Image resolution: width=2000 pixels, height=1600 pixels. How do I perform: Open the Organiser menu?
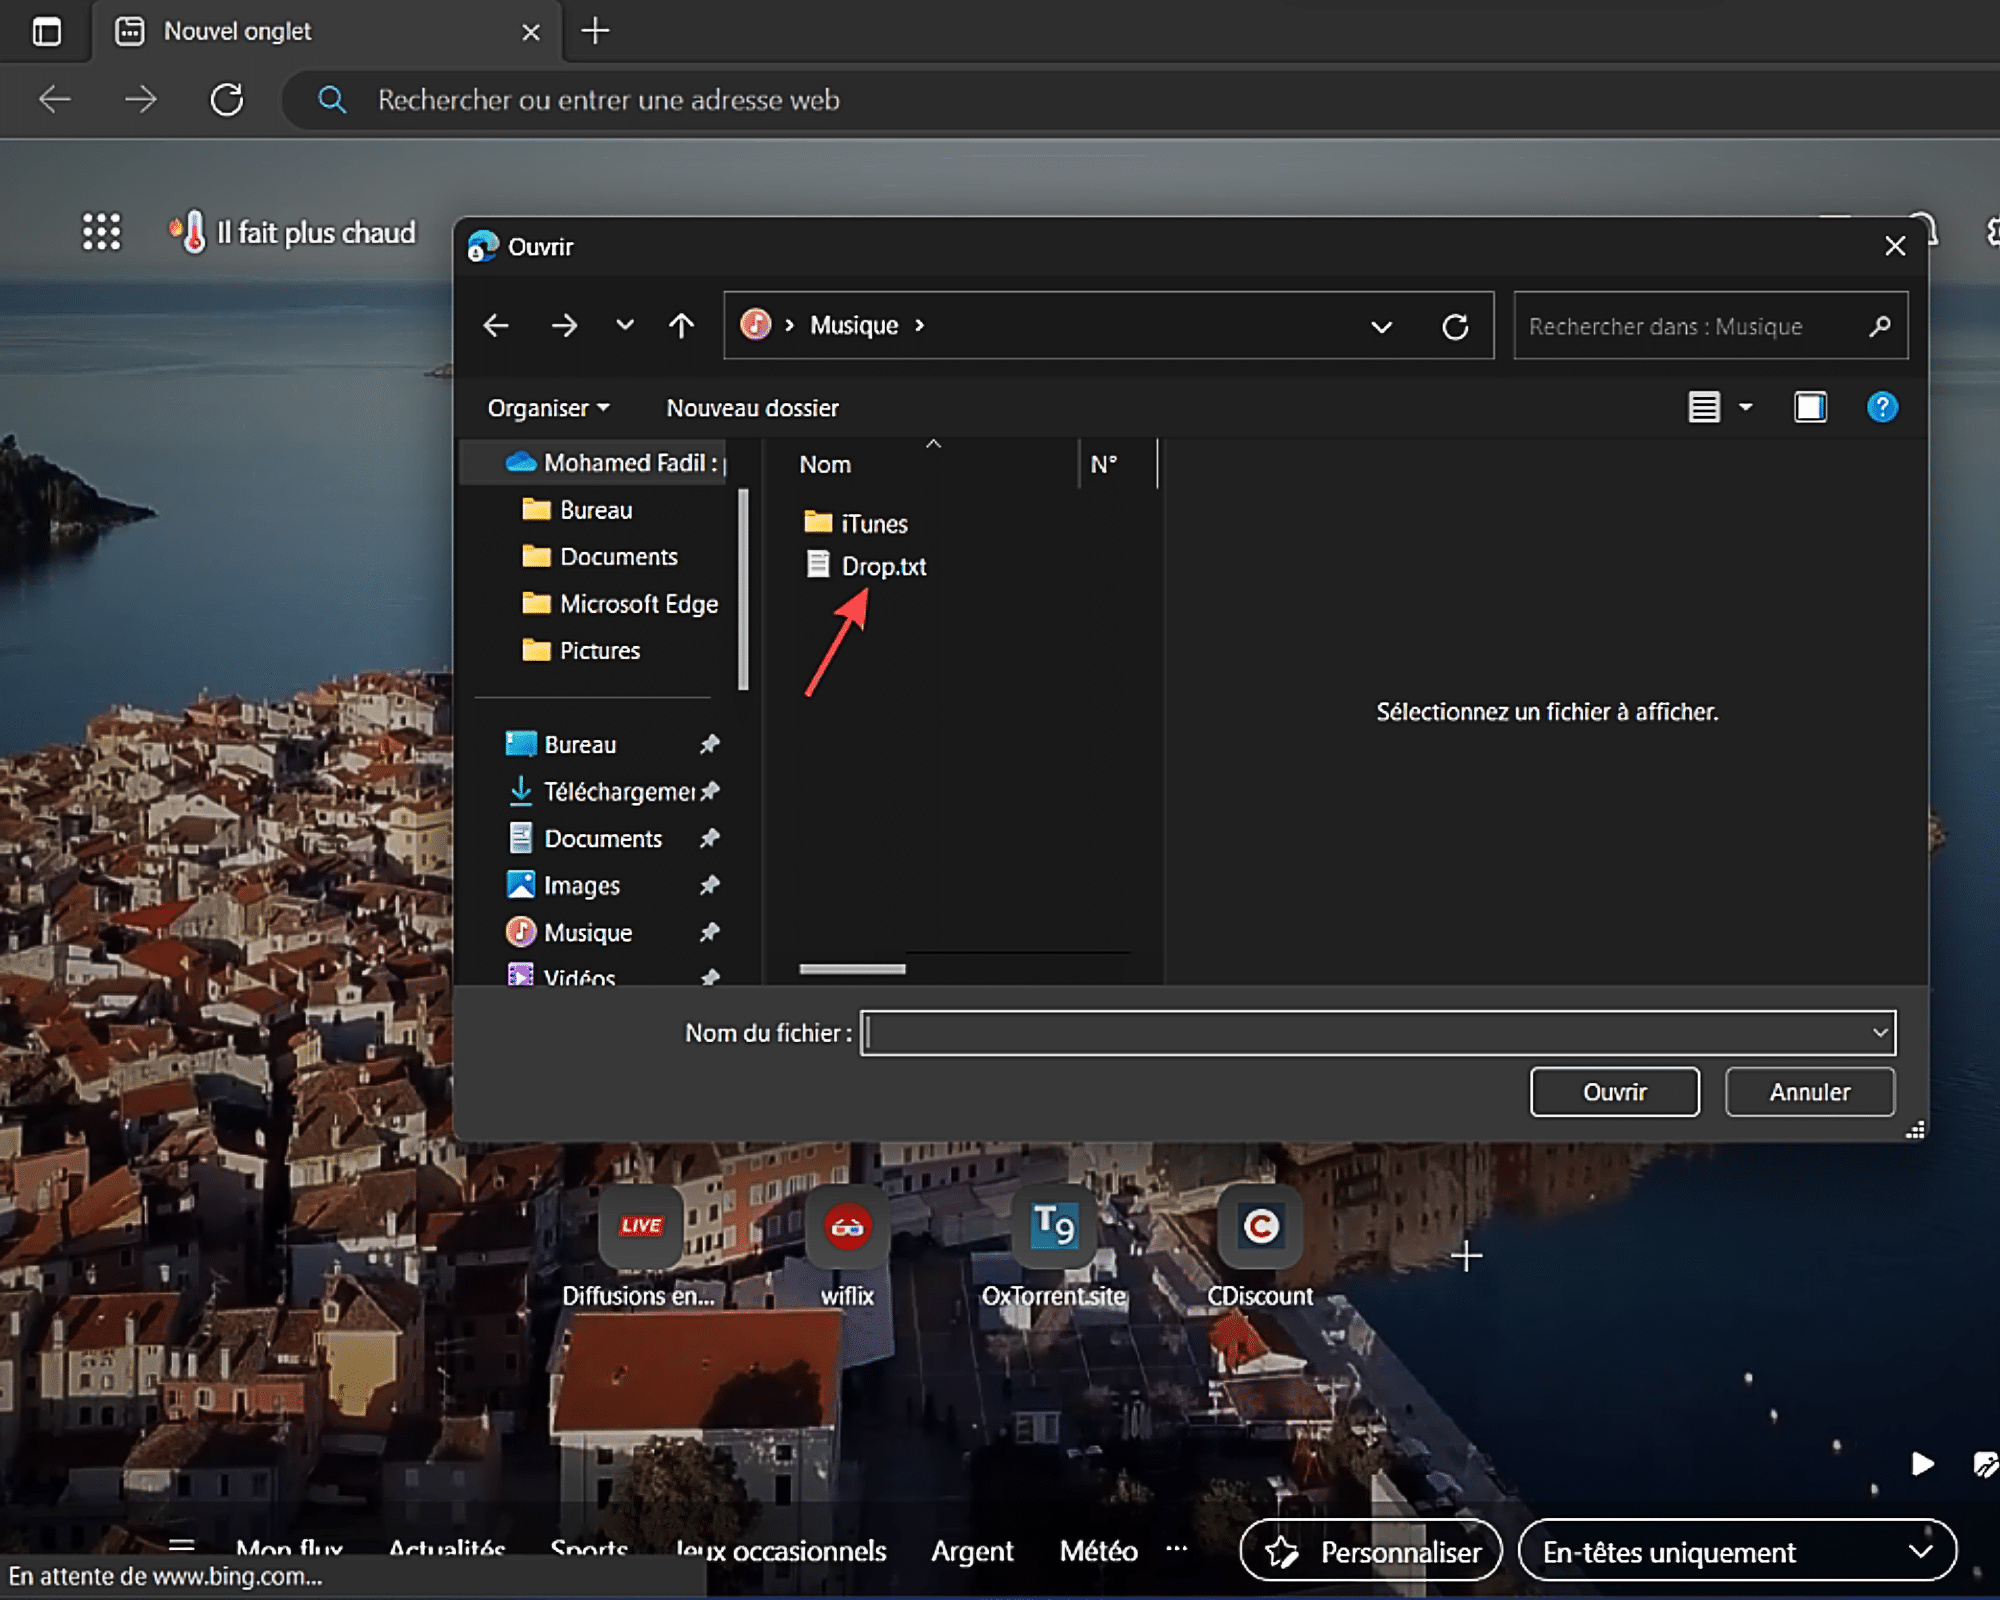coord(548,408)
